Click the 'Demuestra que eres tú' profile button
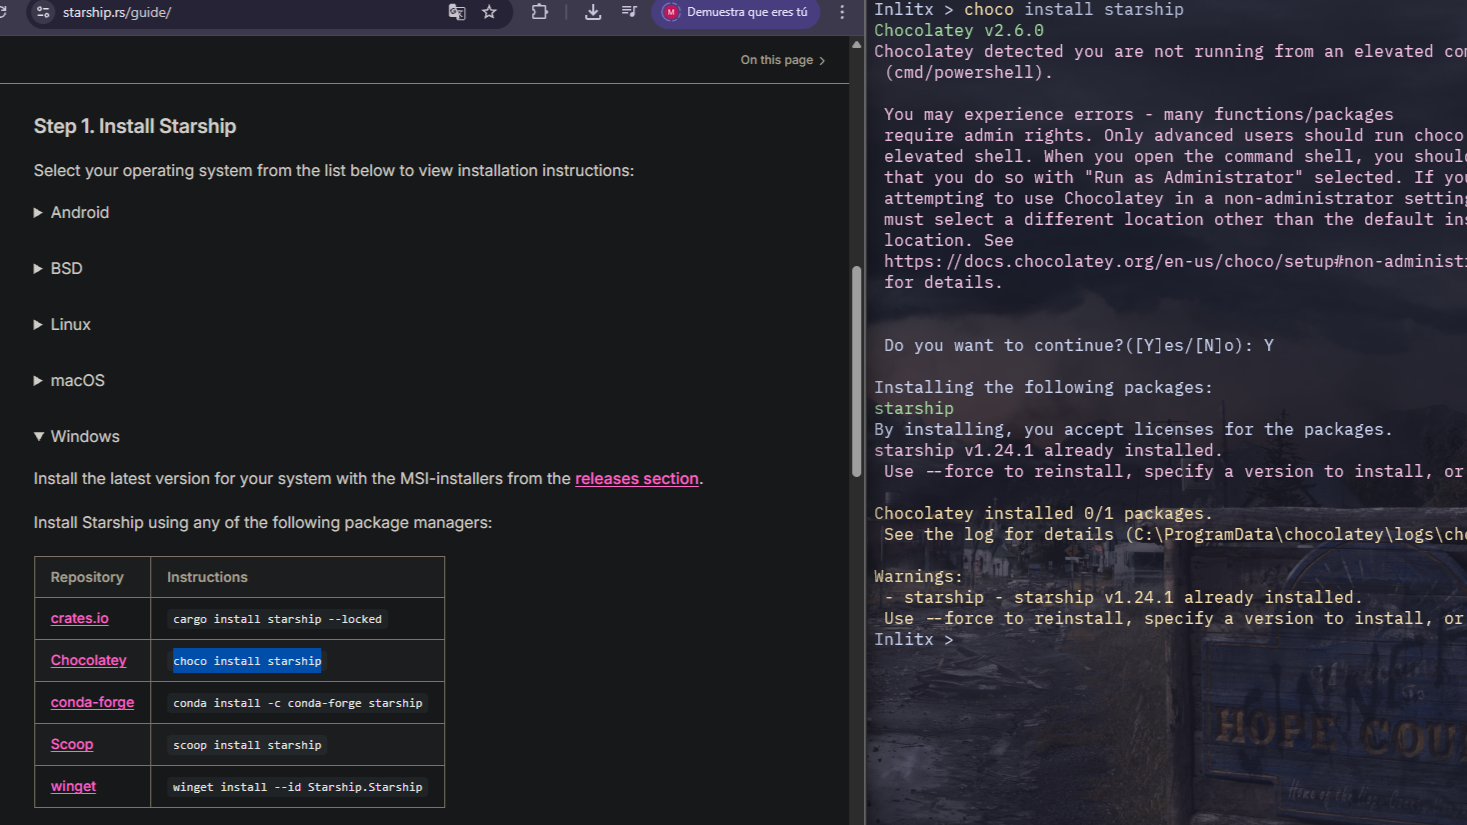 point(735,12)
